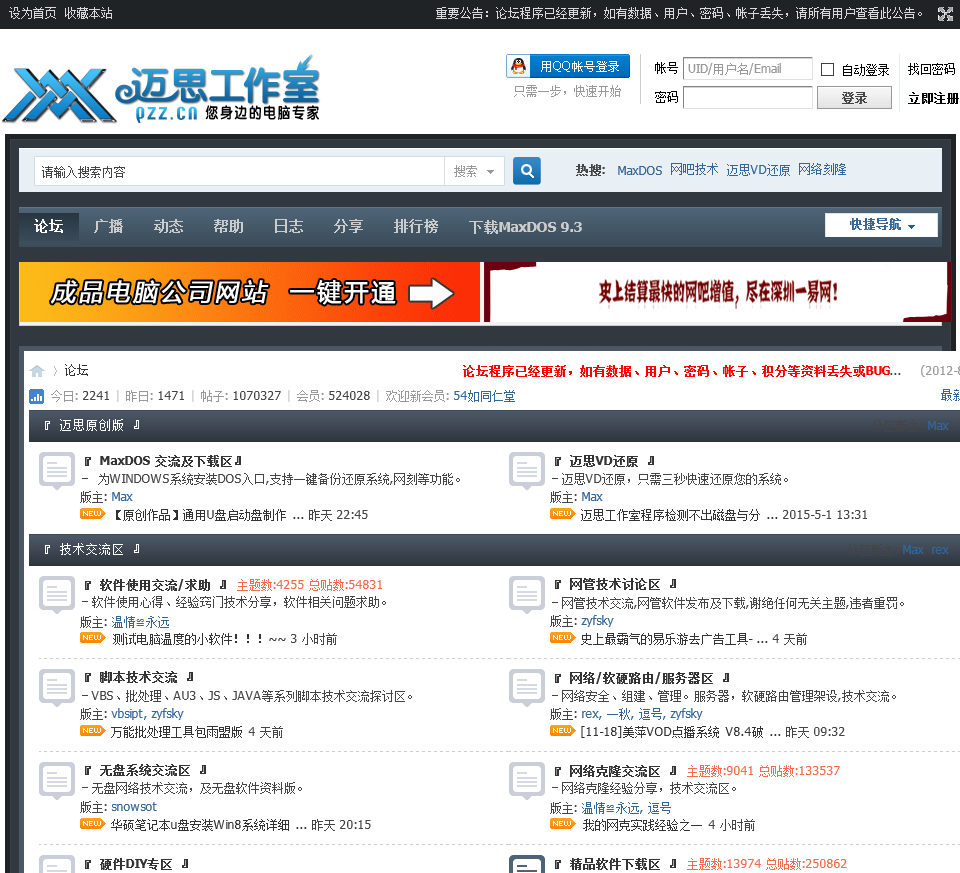960x873 pixels.
Task: Click the 迈思工作室 site logo
Action: click(x=161, y=89)
